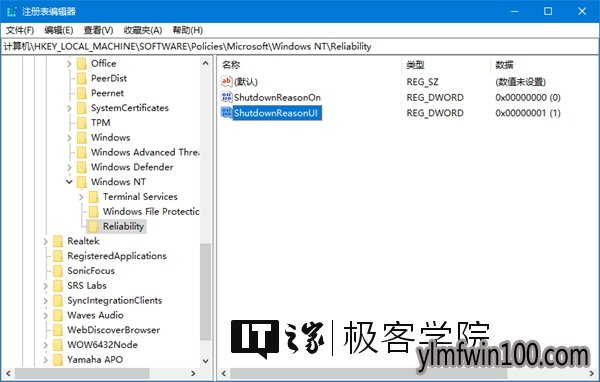600x382 pixels.
Task: Click tree pane horizontal scroll left arrow
Action: click(x=8, y=373)
